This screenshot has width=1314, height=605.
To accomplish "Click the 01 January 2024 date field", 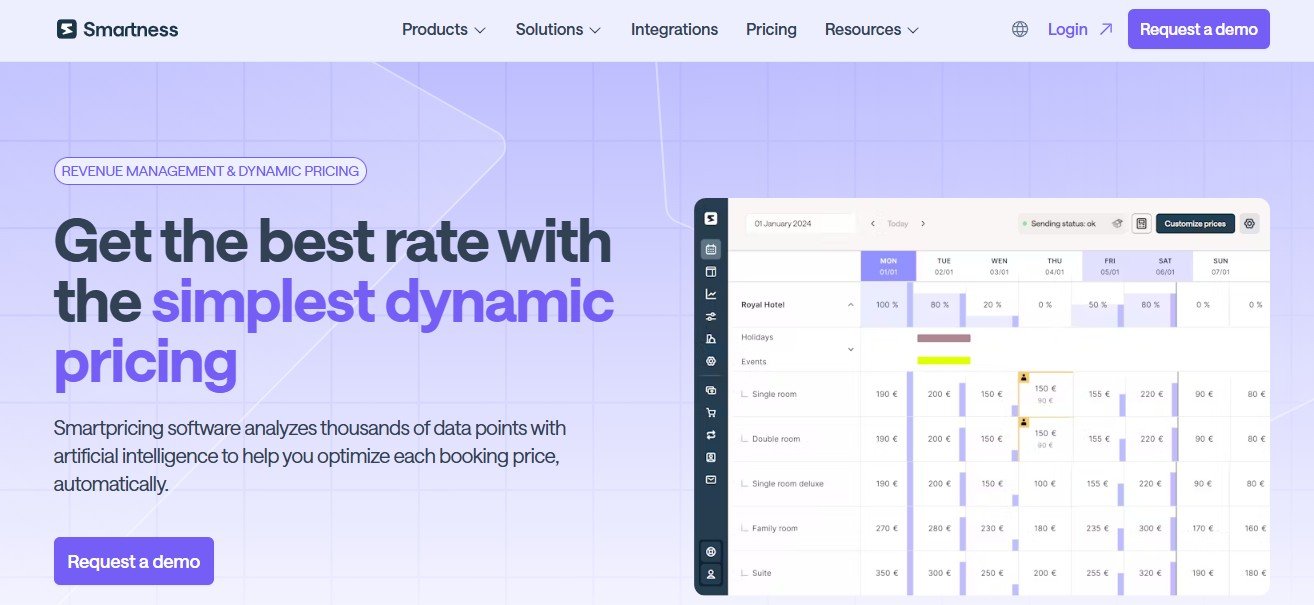I will tap(800, 224).
